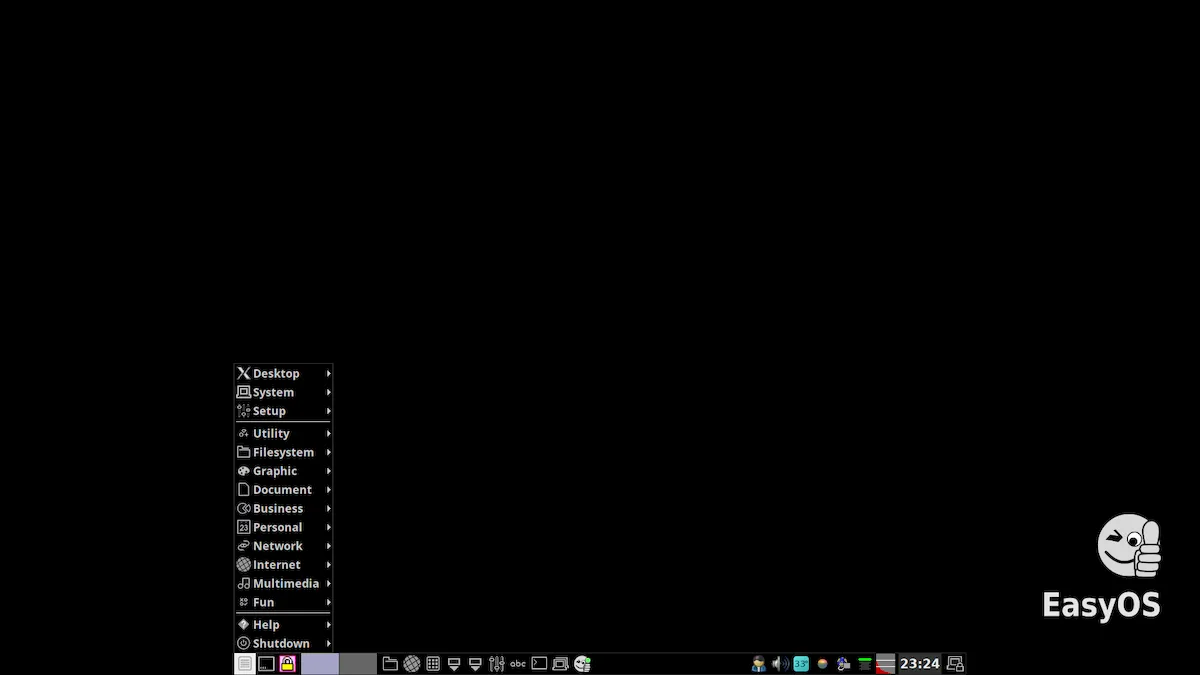This screenshot has width=1200, height=675.
Task: Expand the Help submenu arrow
Action: 328,624
